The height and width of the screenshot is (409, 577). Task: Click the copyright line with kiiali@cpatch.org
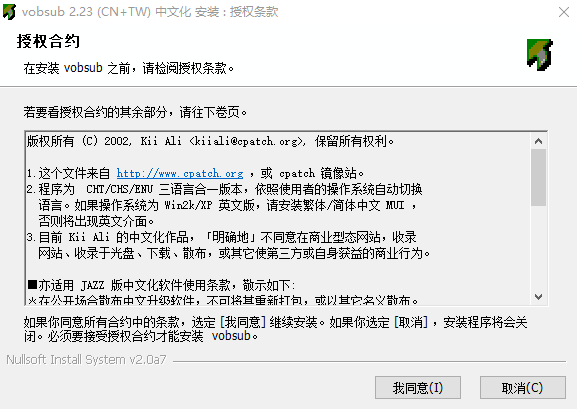point(210,141)
